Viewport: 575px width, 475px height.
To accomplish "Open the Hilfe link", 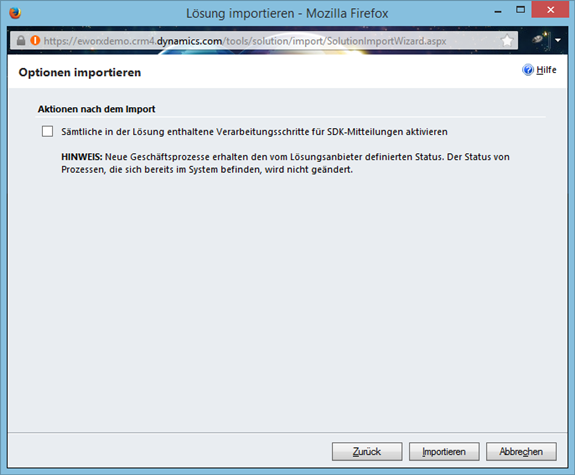I will coord(546,70).
